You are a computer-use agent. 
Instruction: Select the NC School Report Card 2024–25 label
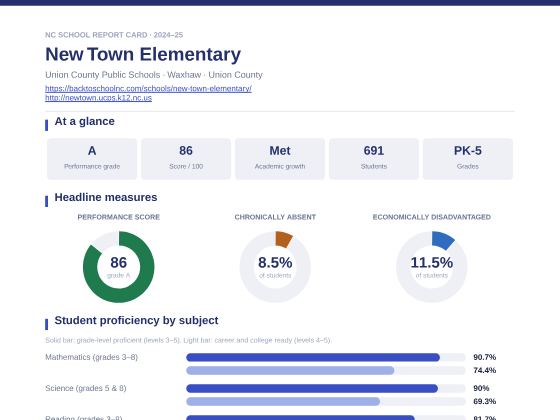pyautogui.click(x=114, y=35)
